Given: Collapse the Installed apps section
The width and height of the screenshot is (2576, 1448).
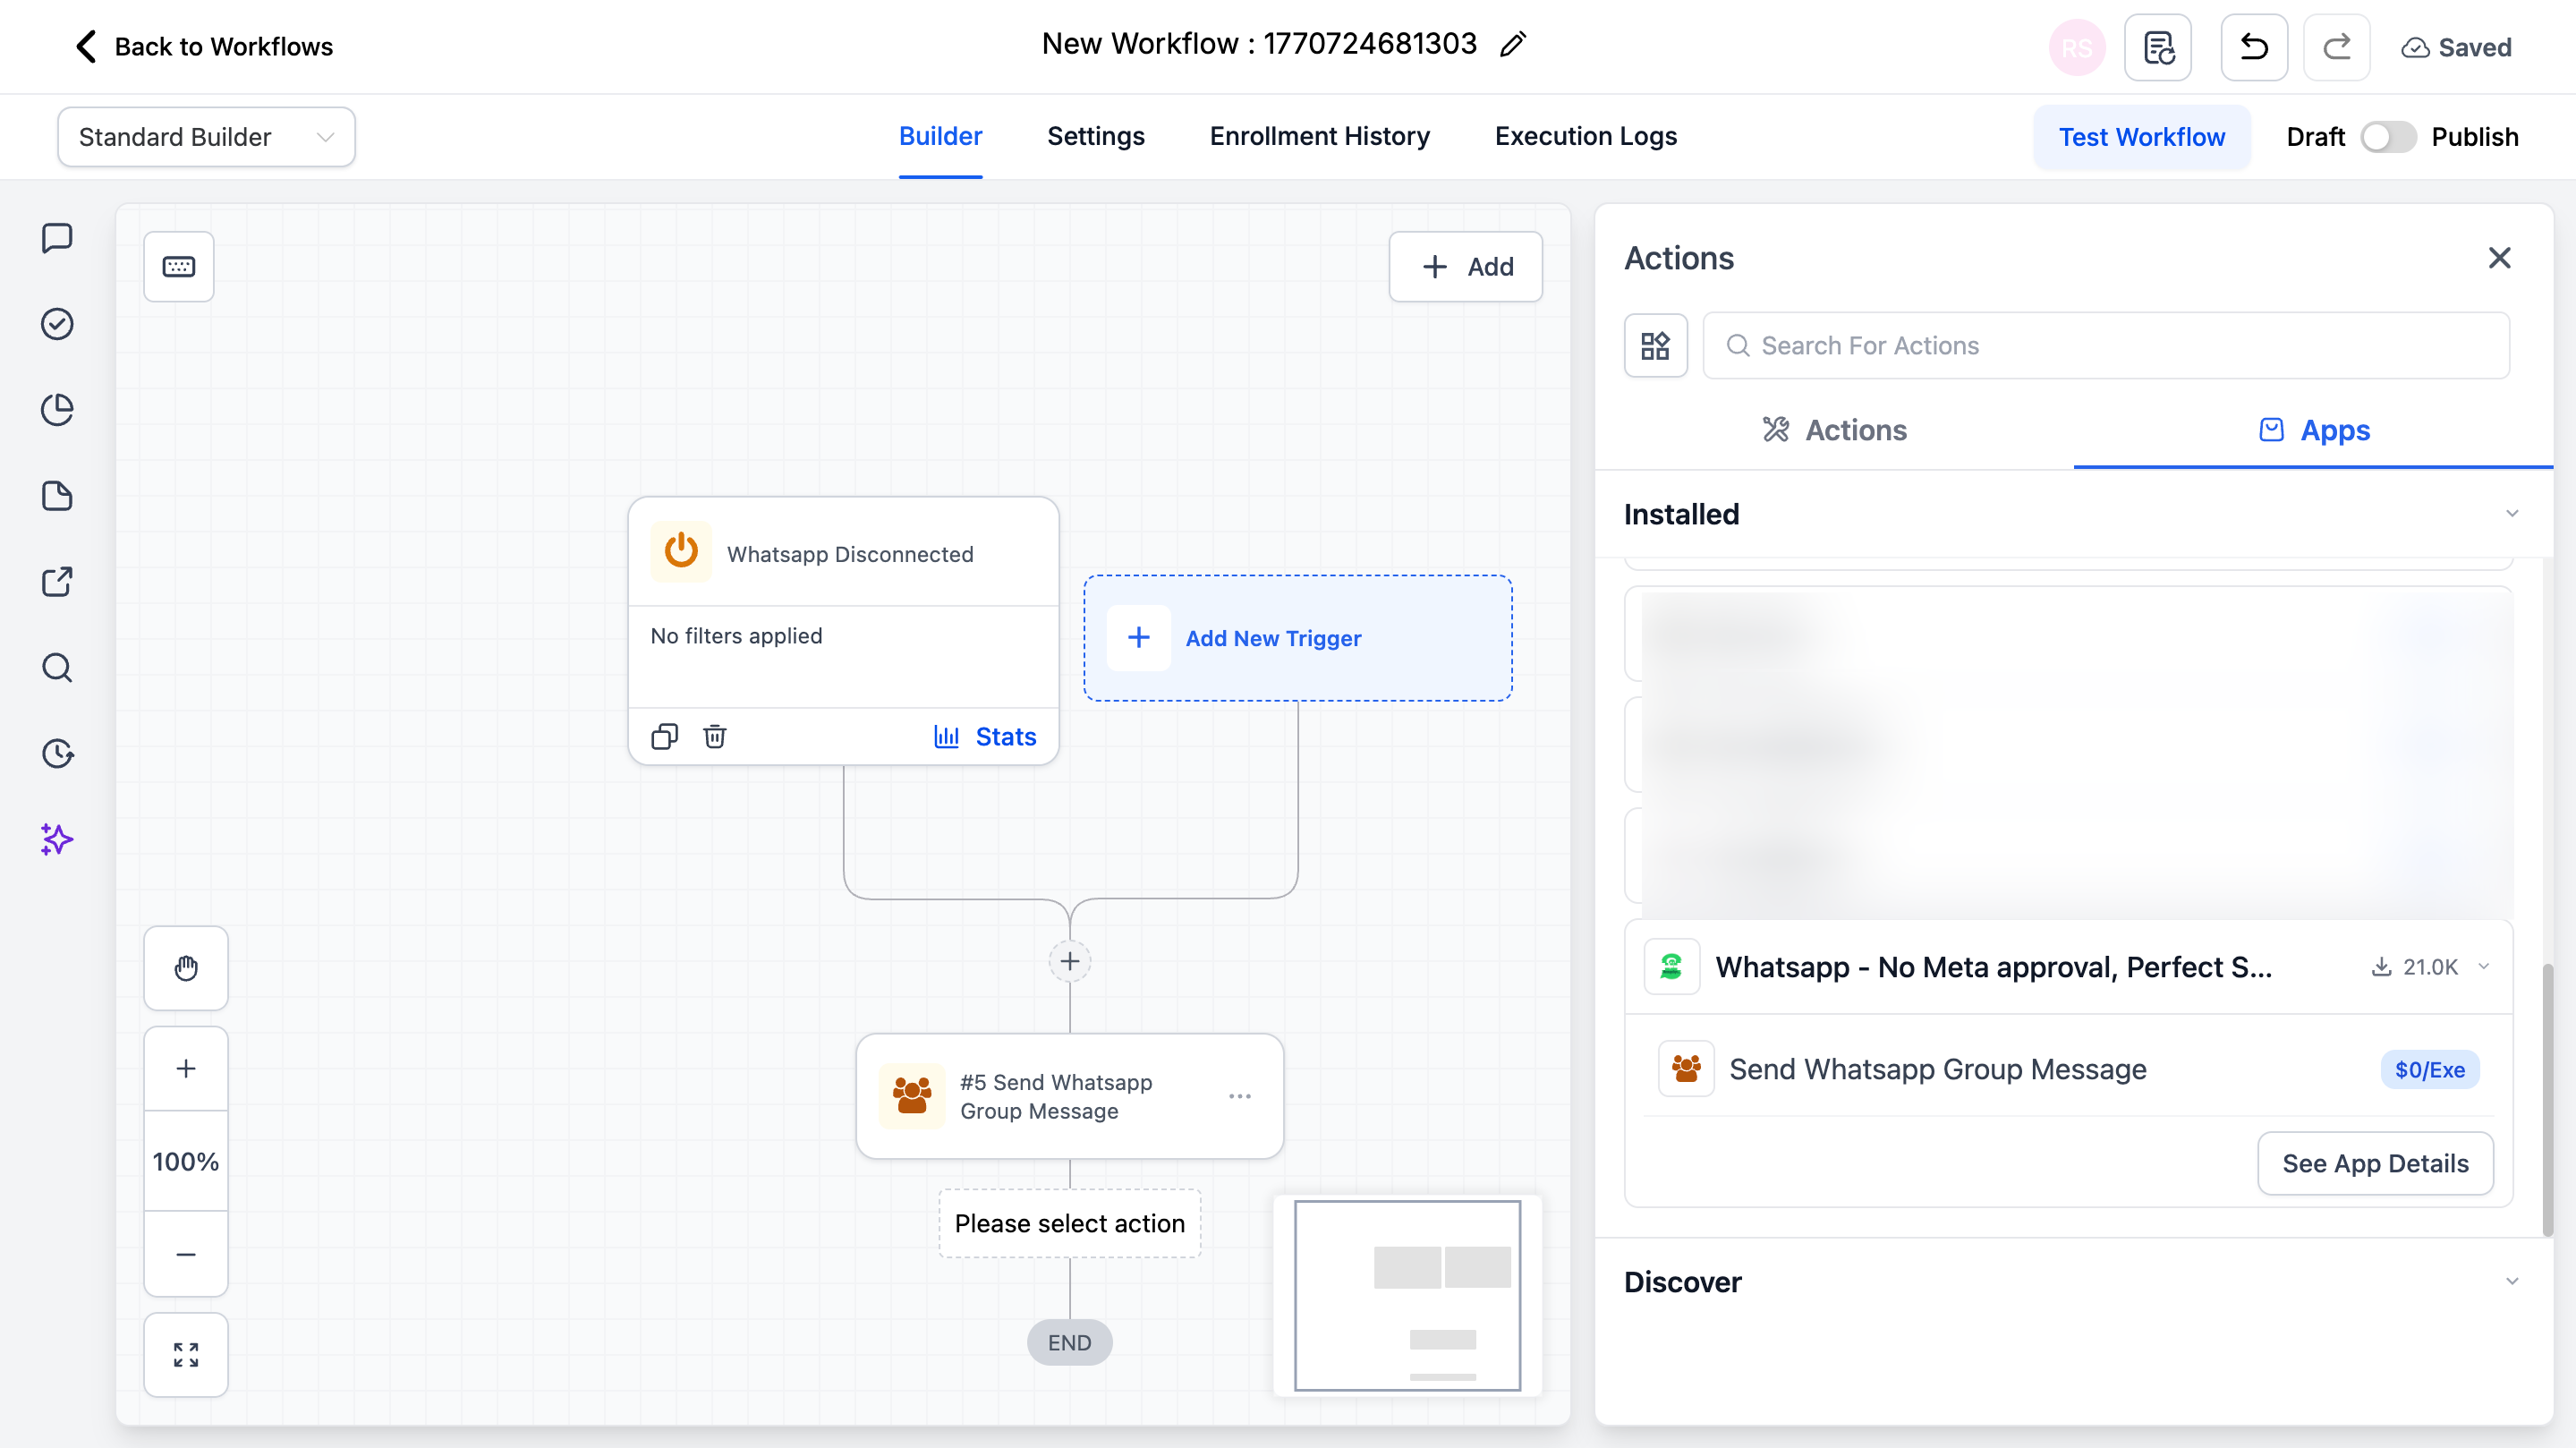Looking at the screenshot, I should coord(2512,513).
